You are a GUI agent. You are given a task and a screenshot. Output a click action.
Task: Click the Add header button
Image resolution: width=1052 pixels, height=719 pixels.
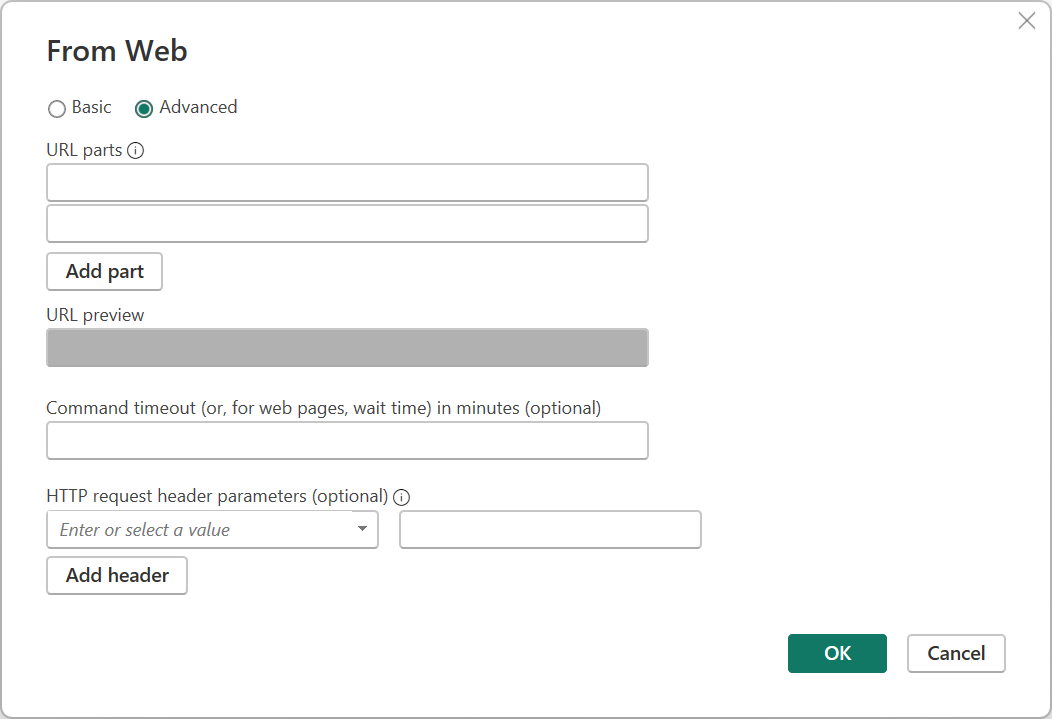[116, 575]
